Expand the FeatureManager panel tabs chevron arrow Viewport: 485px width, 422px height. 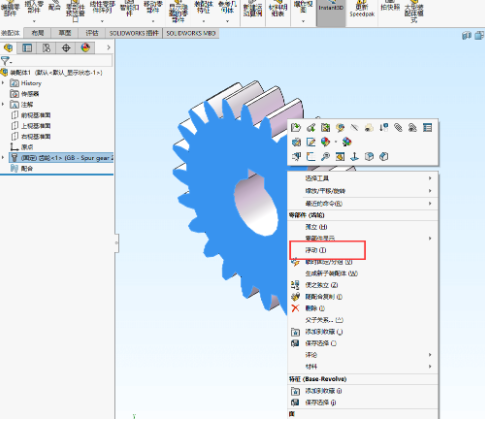click(108, 48)
